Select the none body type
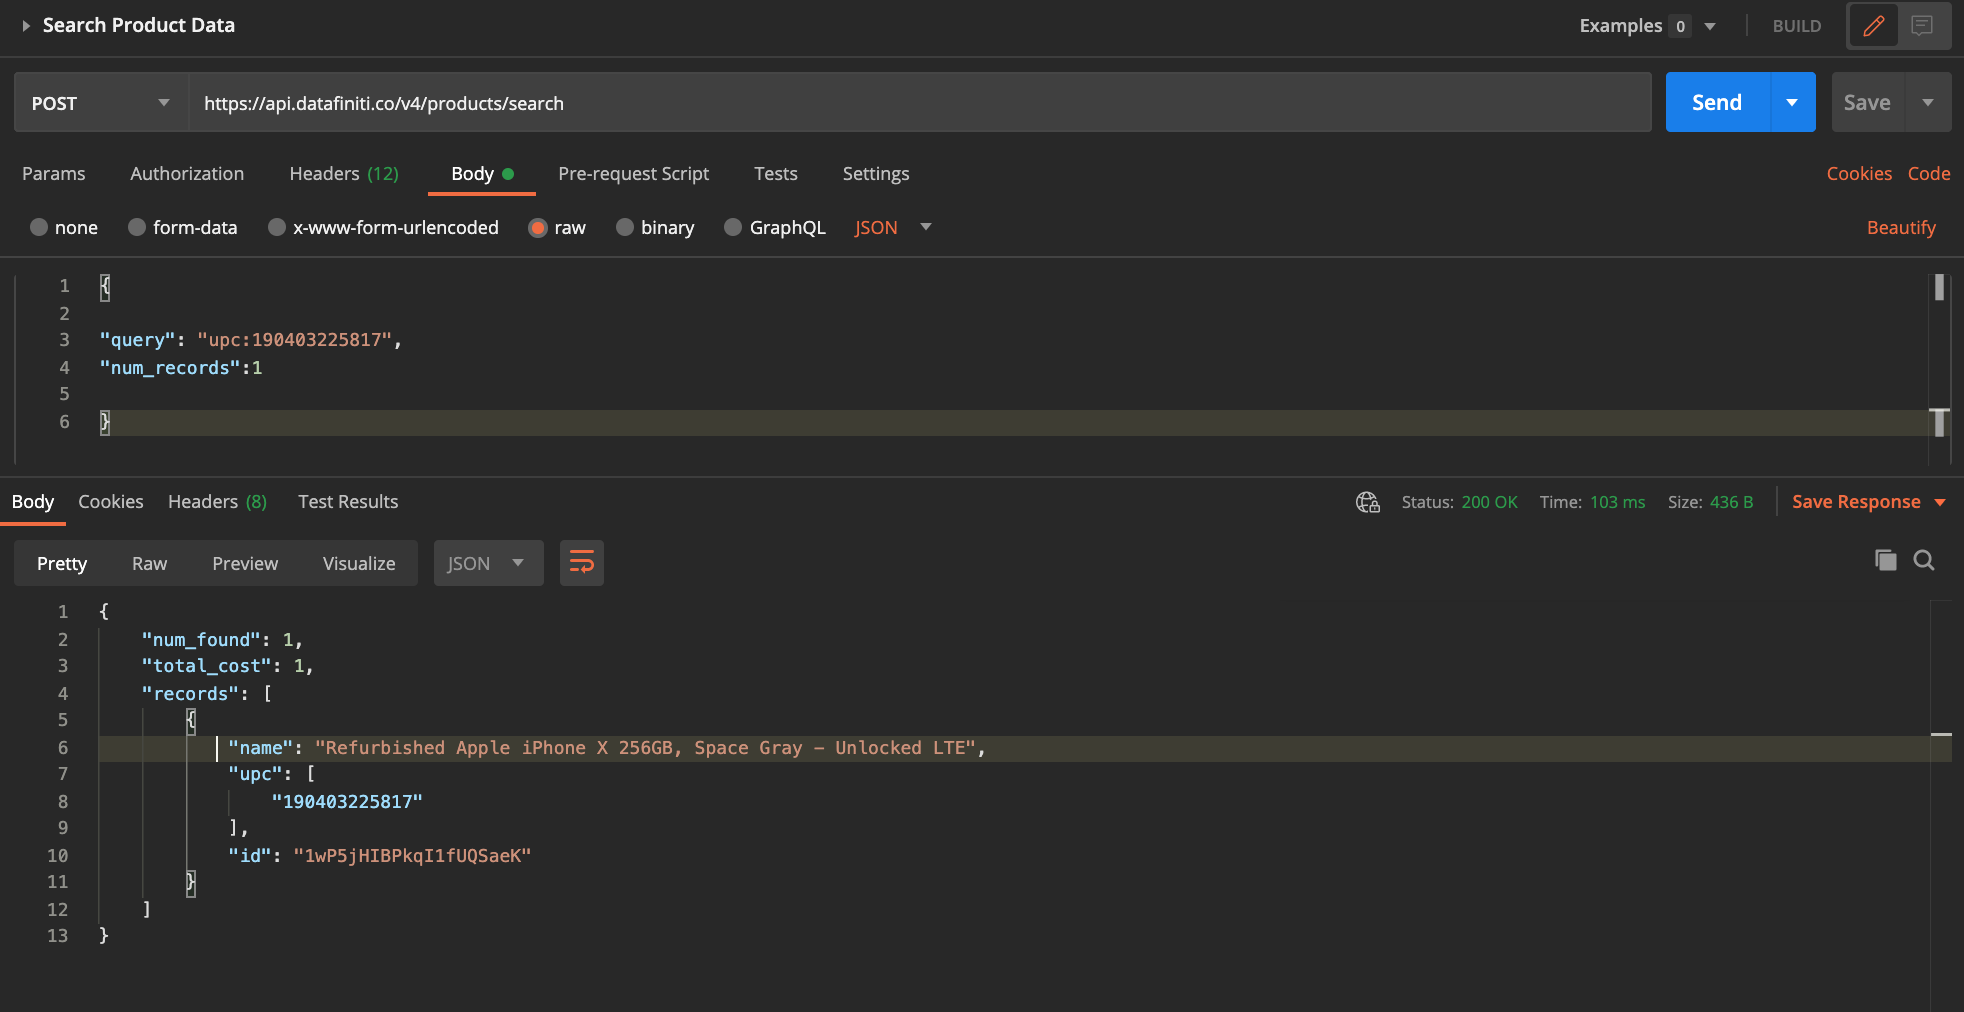1964x1012 pixels. (x=40, y=227)
